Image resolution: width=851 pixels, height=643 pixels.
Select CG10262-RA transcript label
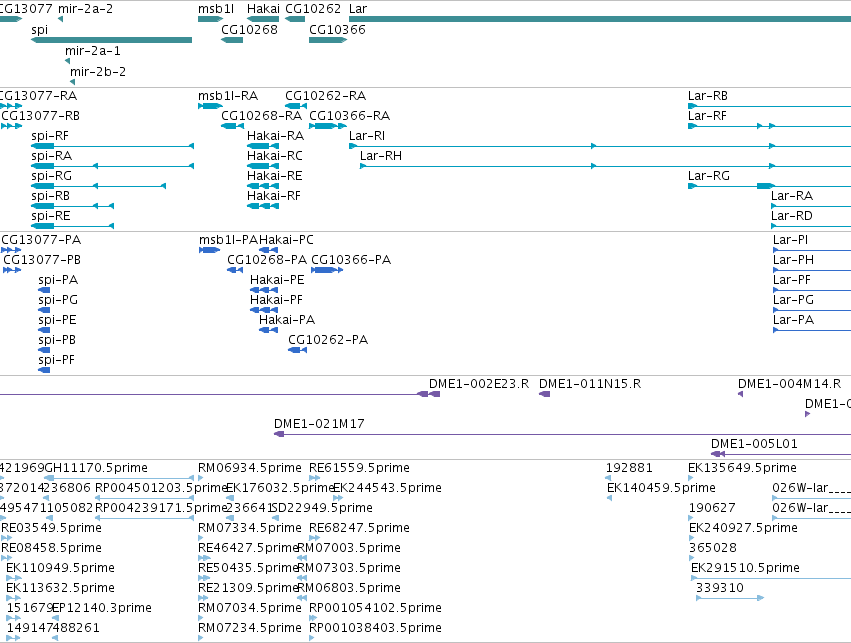pyautogui.click(x=326, y=96)
